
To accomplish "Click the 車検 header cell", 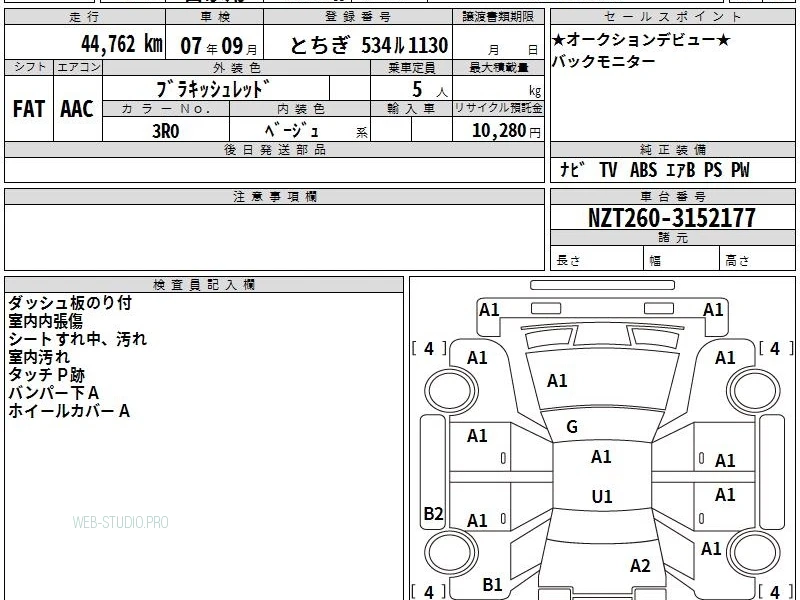I will [215, 17].
